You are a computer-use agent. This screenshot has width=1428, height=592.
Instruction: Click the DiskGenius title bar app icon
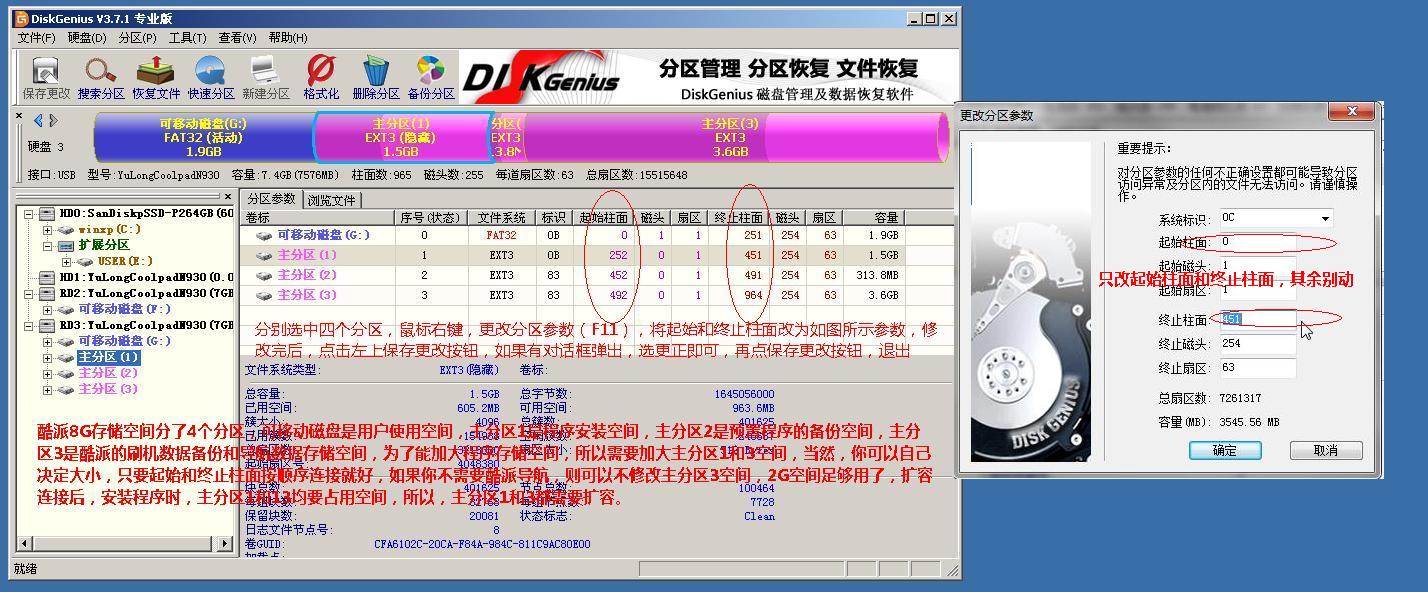[x=22, y=18]
